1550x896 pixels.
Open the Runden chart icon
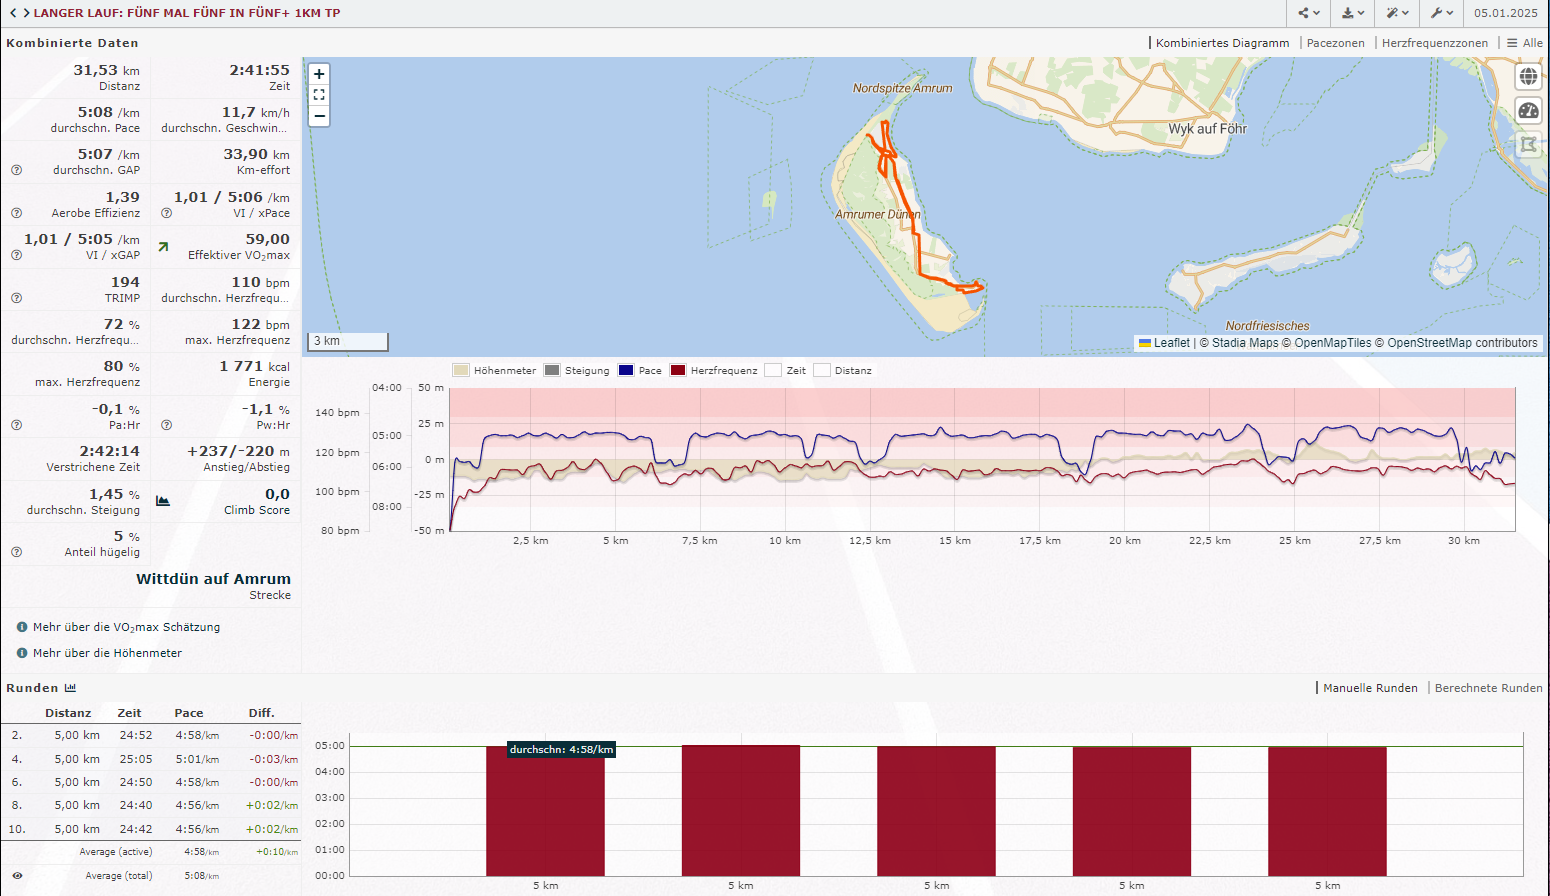pos(70,688)
